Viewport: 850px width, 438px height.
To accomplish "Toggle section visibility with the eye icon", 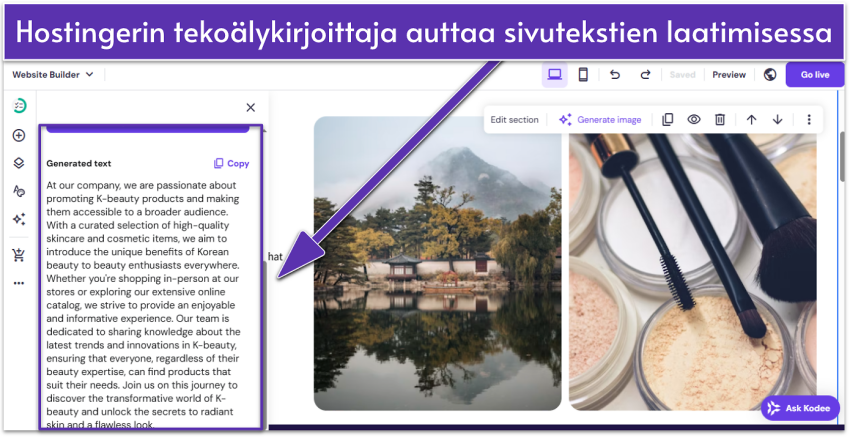I will [694, 119].
